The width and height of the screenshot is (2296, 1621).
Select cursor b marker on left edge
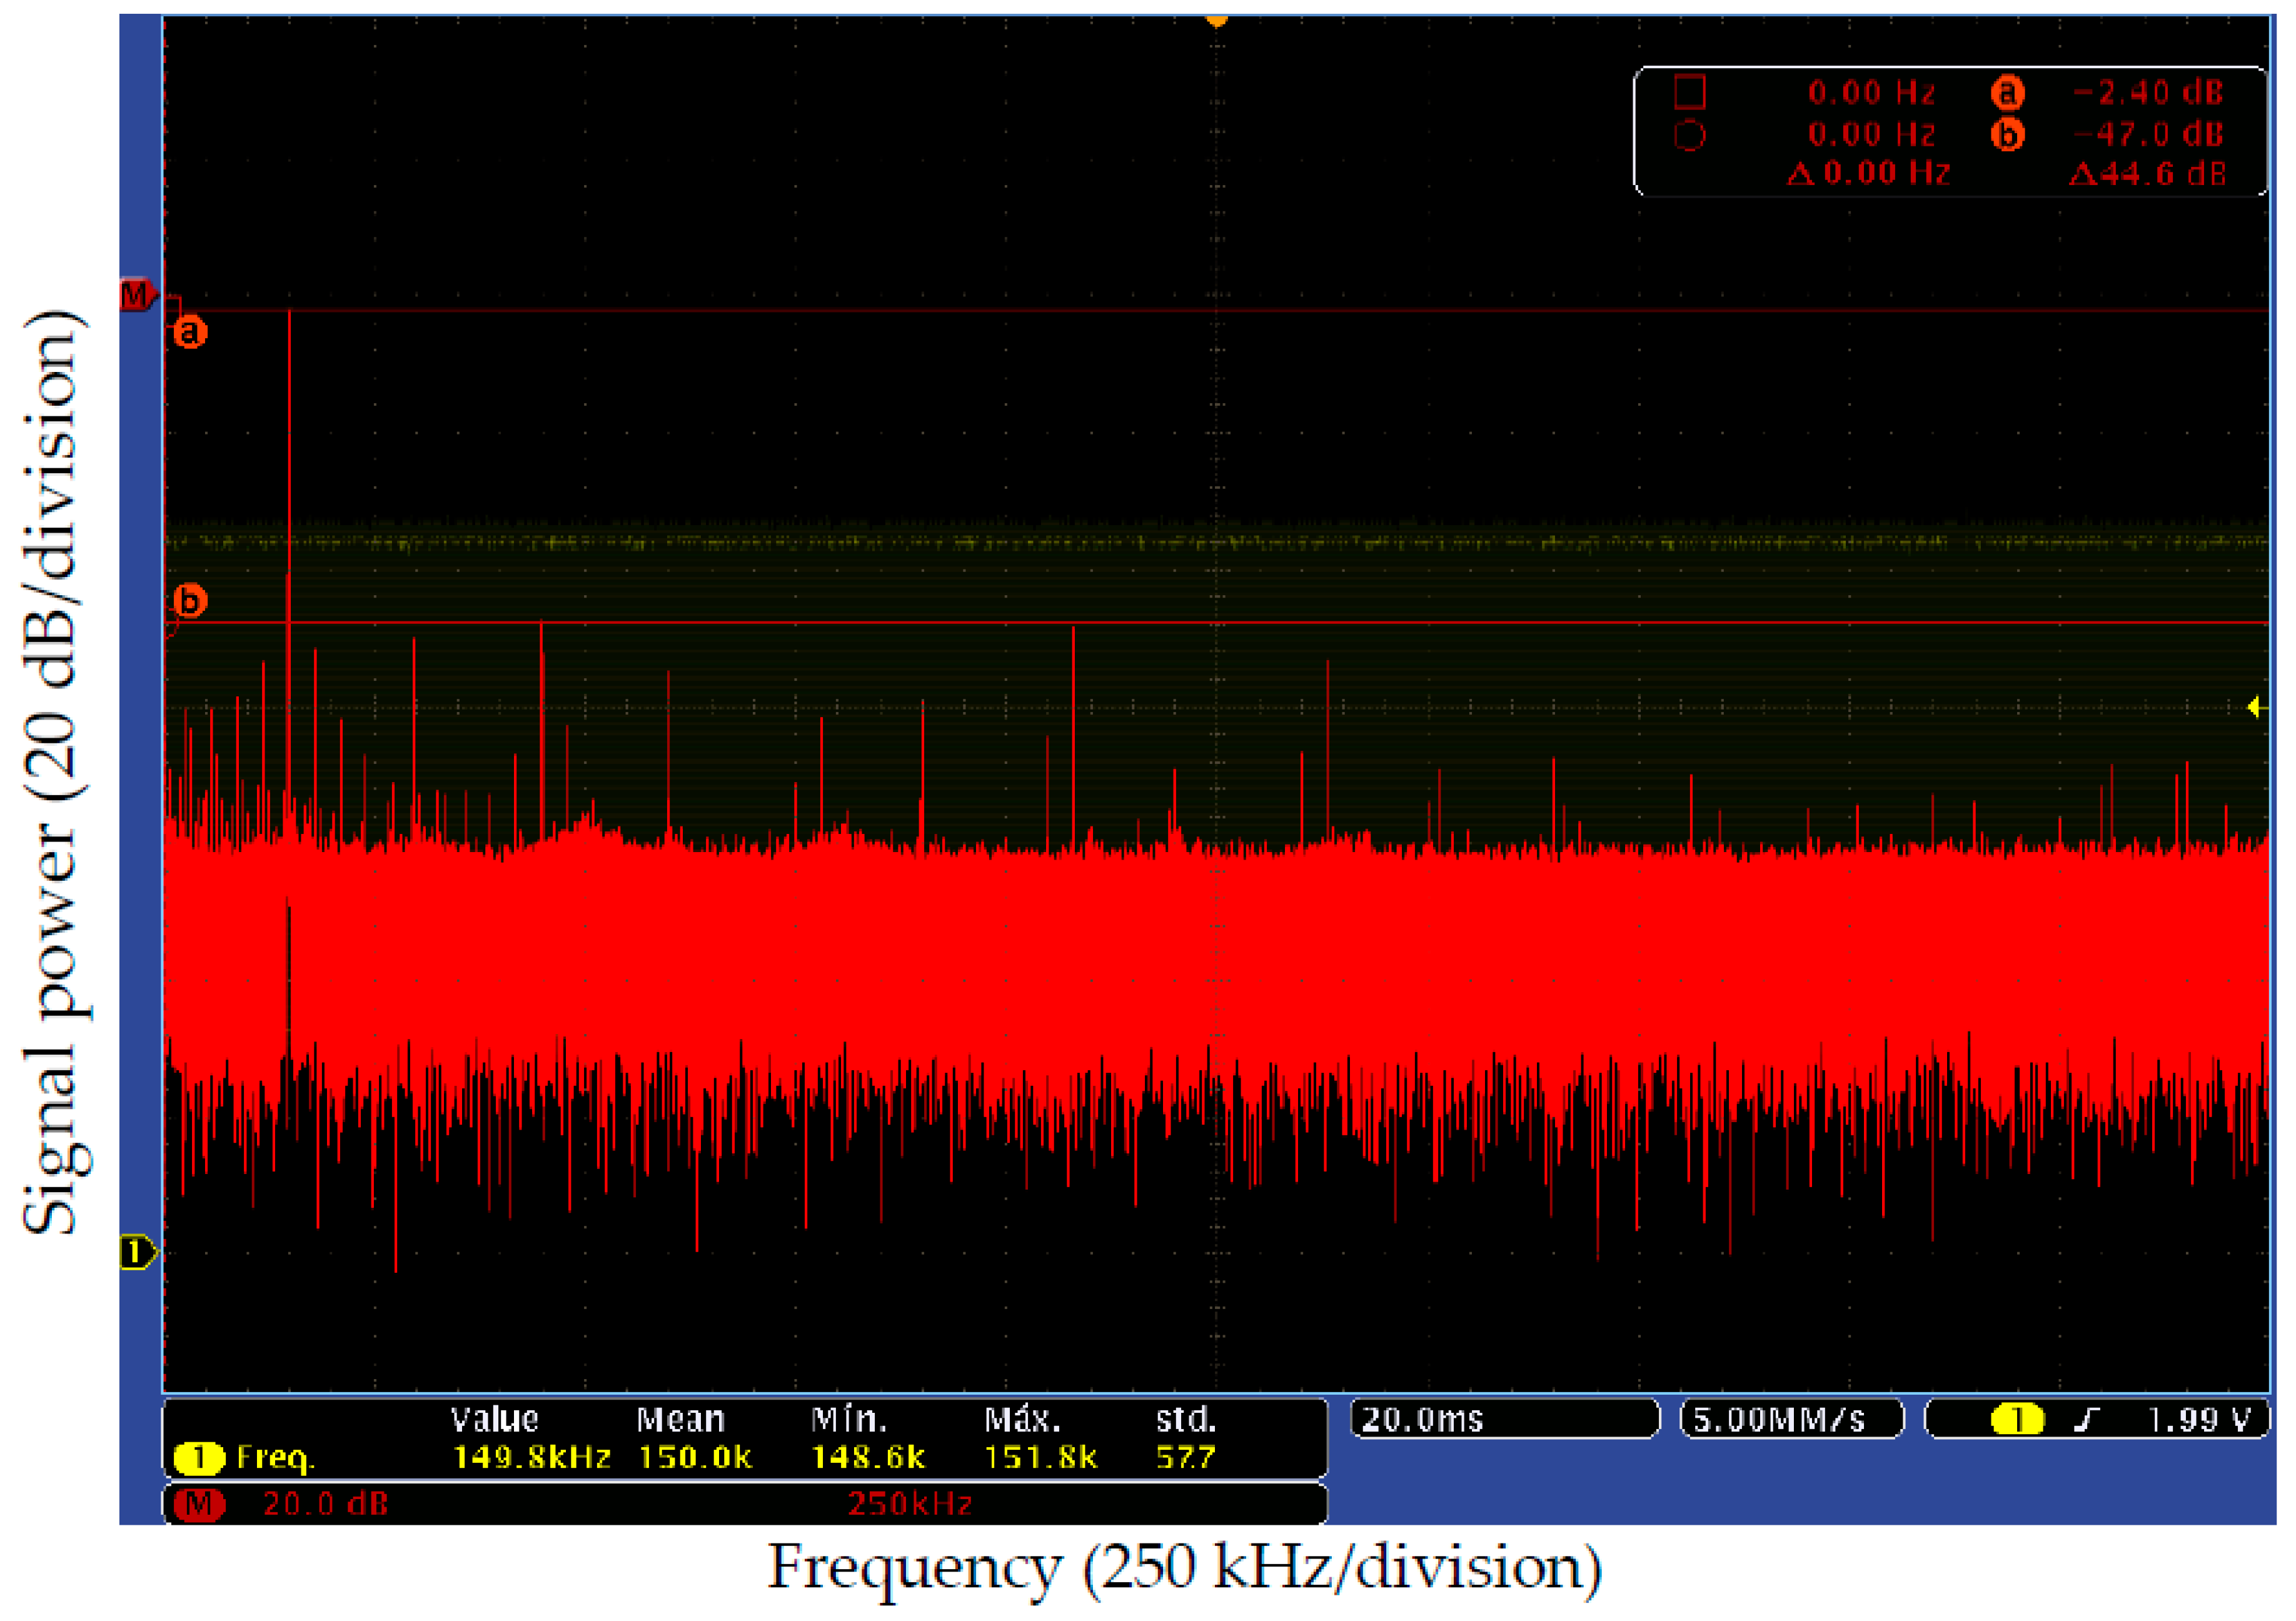[190, 601]
